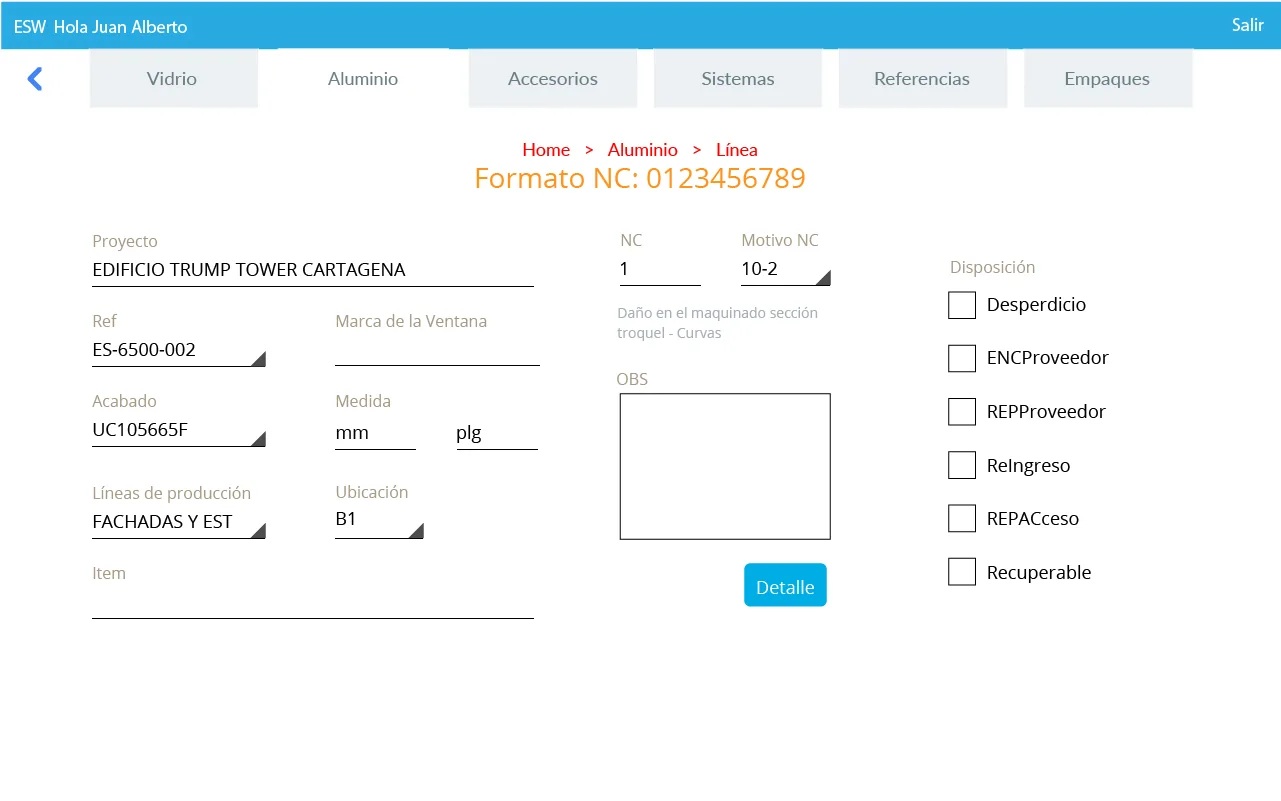Open the Líneas de producción dropdown
The height and width of the screenshot is (801, 1281).
tap(179, 523)
